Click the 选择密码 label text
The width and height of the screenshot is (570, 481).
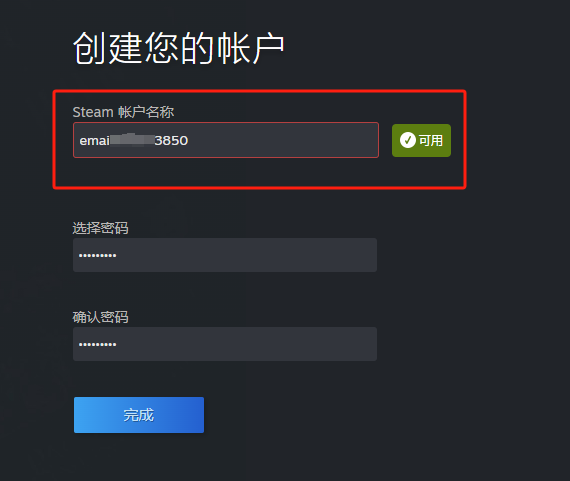100,228
